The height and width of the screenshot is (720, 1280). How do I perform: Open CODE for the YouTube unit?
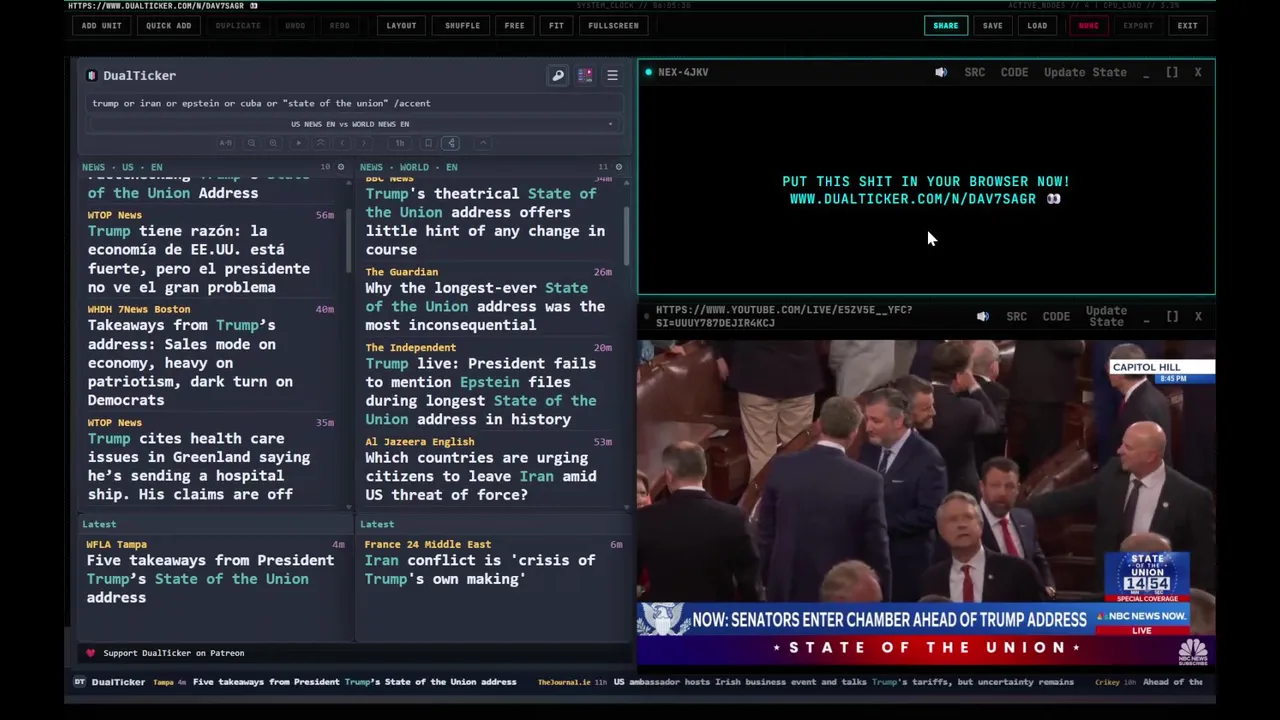(1056, 317)
